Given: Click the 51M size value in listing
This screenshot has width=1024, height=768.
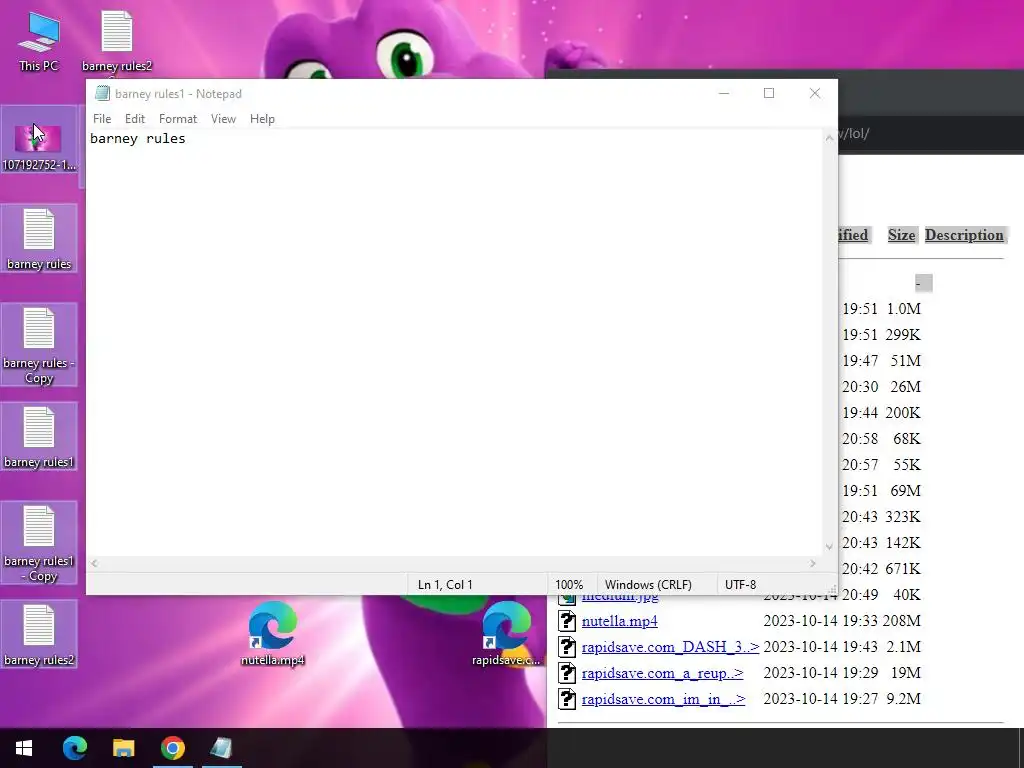Looking at the screenshot, I should click(x=905, y=360).
